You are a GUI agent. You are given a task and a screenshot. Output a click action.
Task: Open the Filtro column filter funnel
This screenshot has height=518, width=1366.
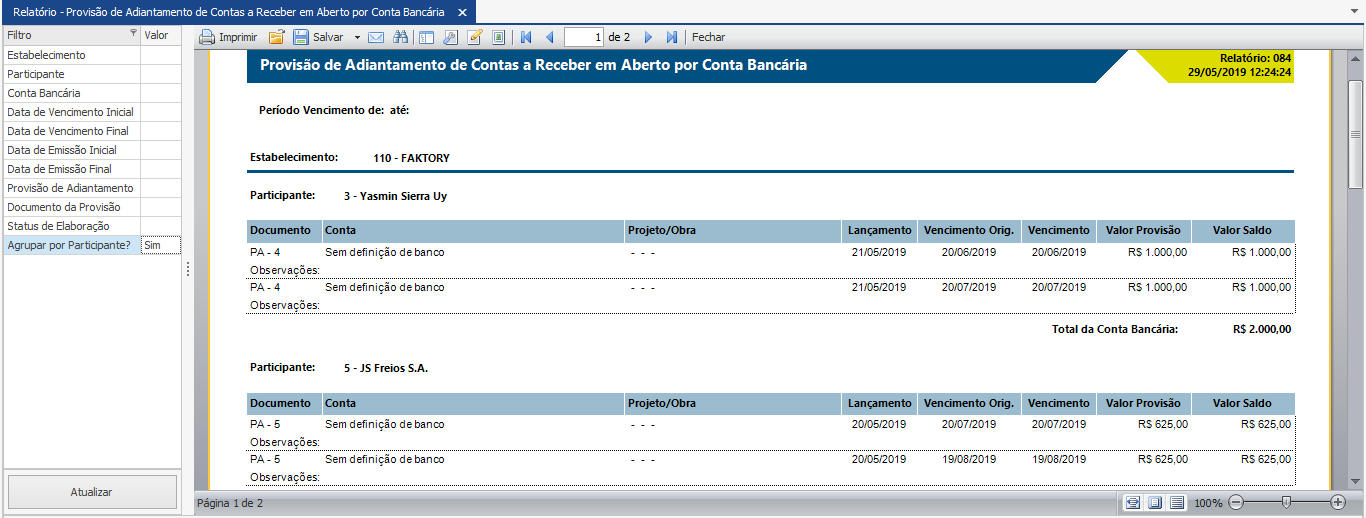click(x=134, y=34)
